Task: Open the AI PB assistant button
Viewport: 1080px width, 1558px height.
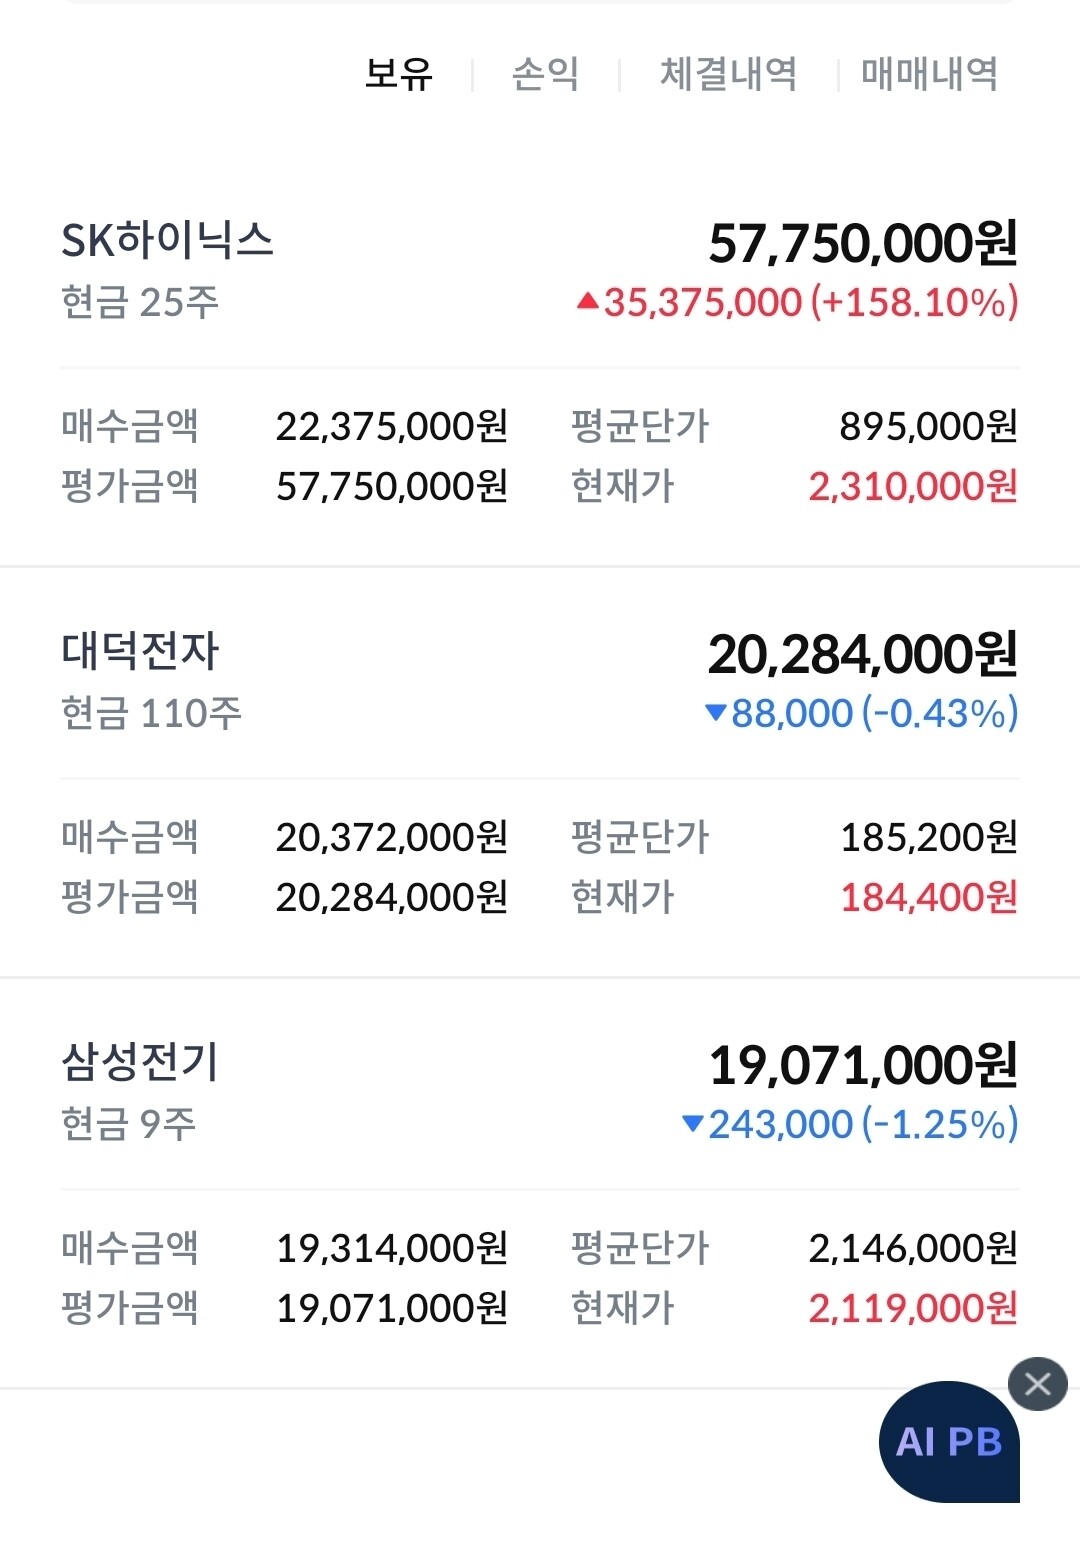Action: pos(949,1441)
